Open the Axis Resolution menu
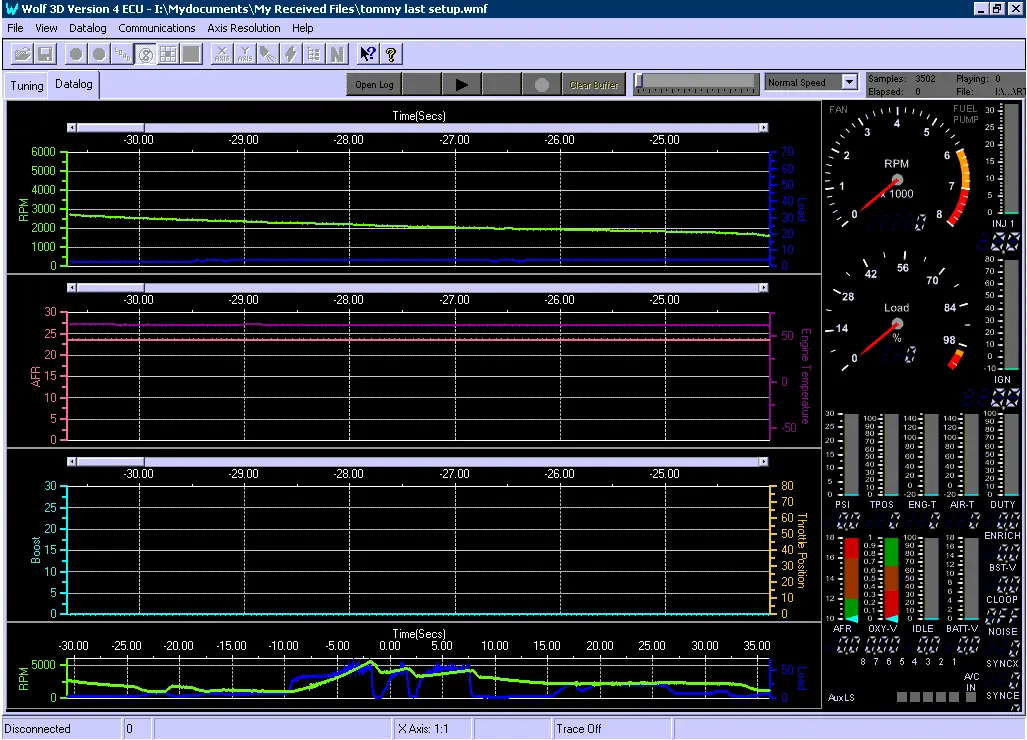The width and height of the screenshot is (1027, 740). coord(244,28)
